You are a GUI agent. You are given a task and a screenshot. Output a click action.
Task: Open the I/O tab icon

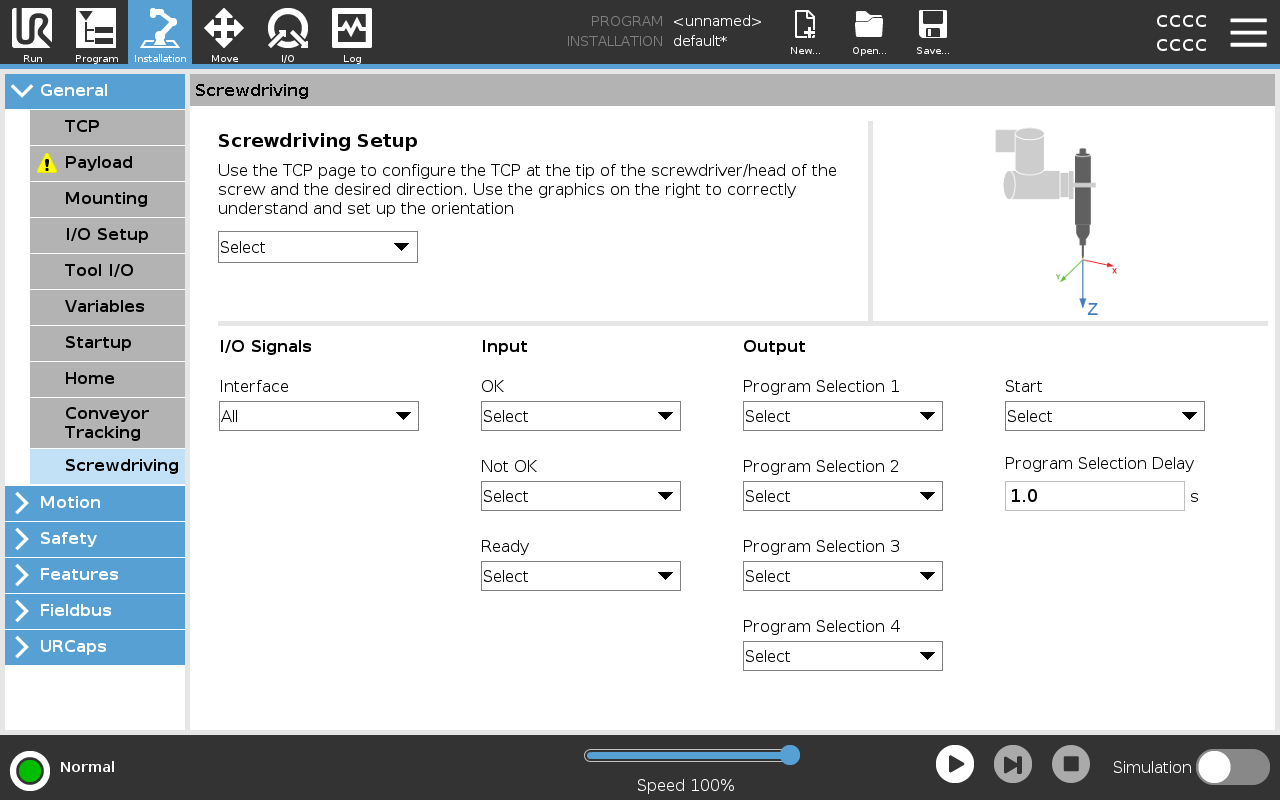click(288, 30)
